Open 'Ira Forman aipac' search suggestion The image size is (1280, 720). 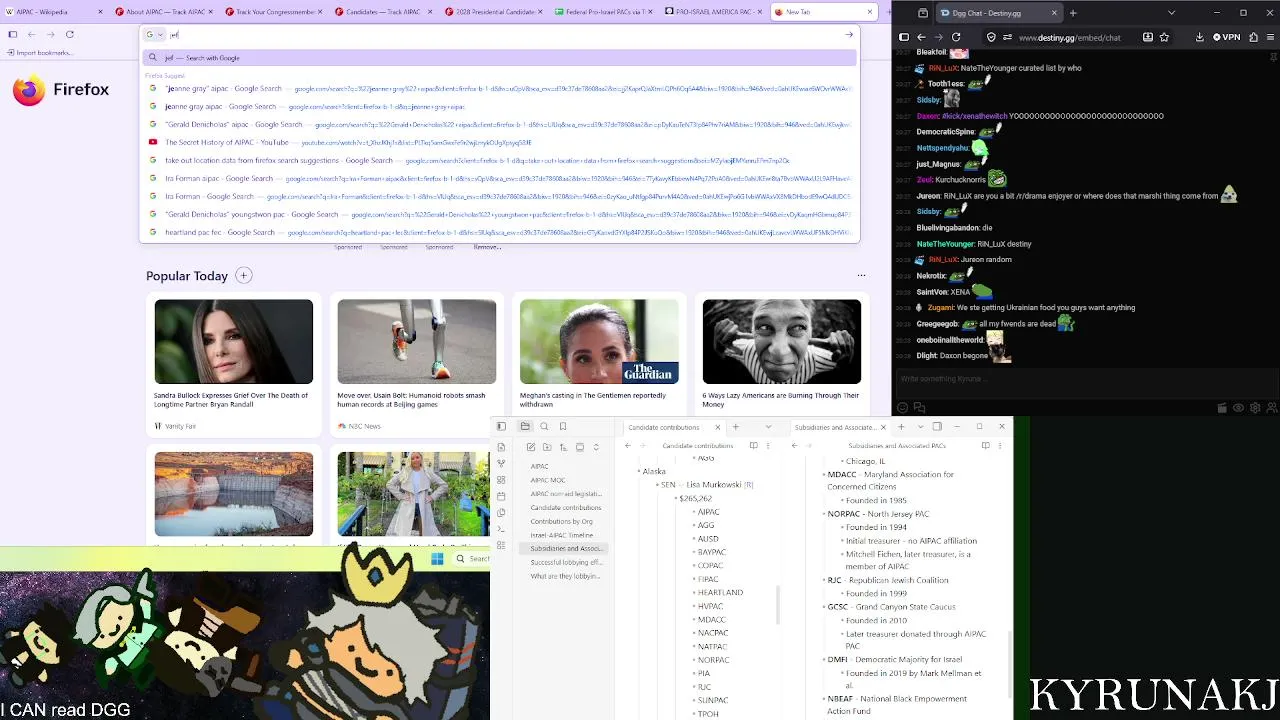(500, 178)
